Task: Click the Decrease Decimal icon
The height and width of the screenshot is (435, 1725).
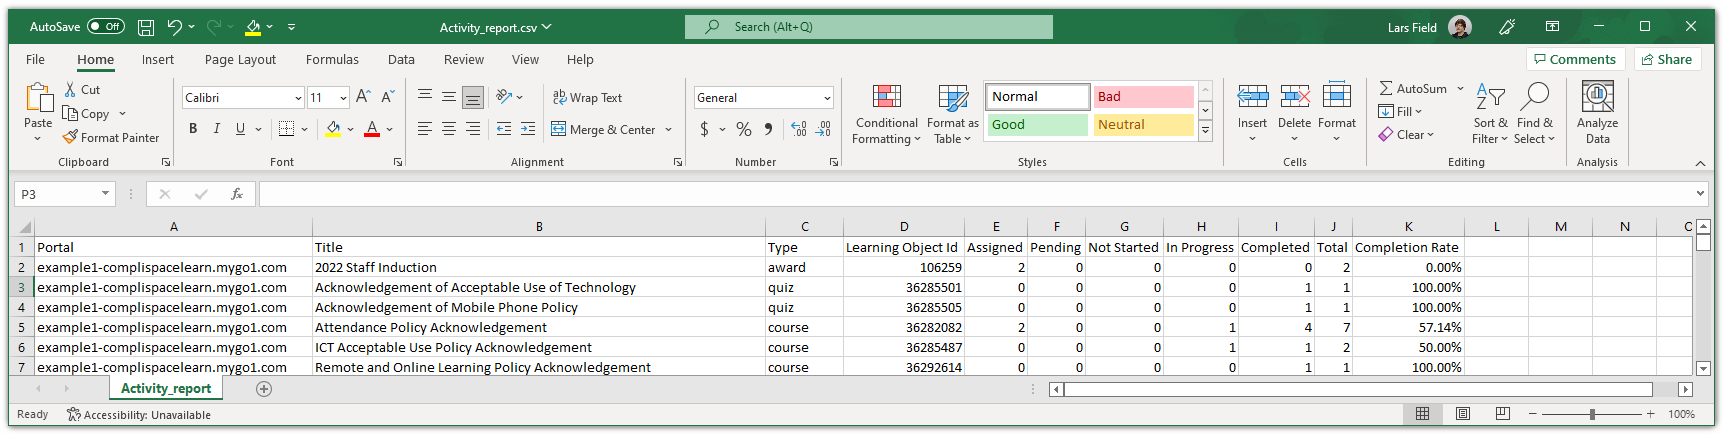Action: coord(823,129)
